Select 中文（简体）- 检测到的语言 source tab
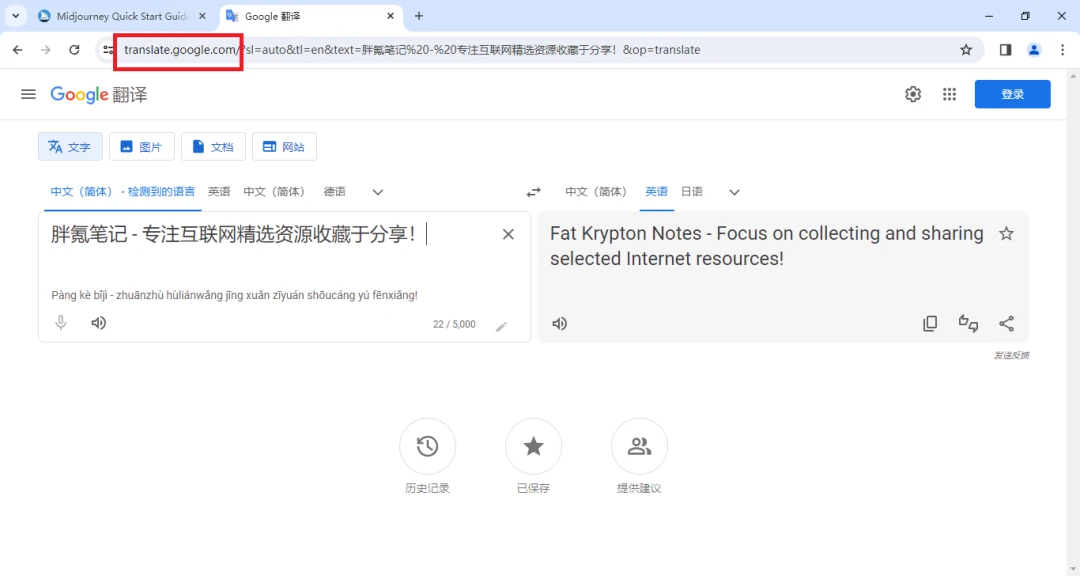 pos(123,192)
